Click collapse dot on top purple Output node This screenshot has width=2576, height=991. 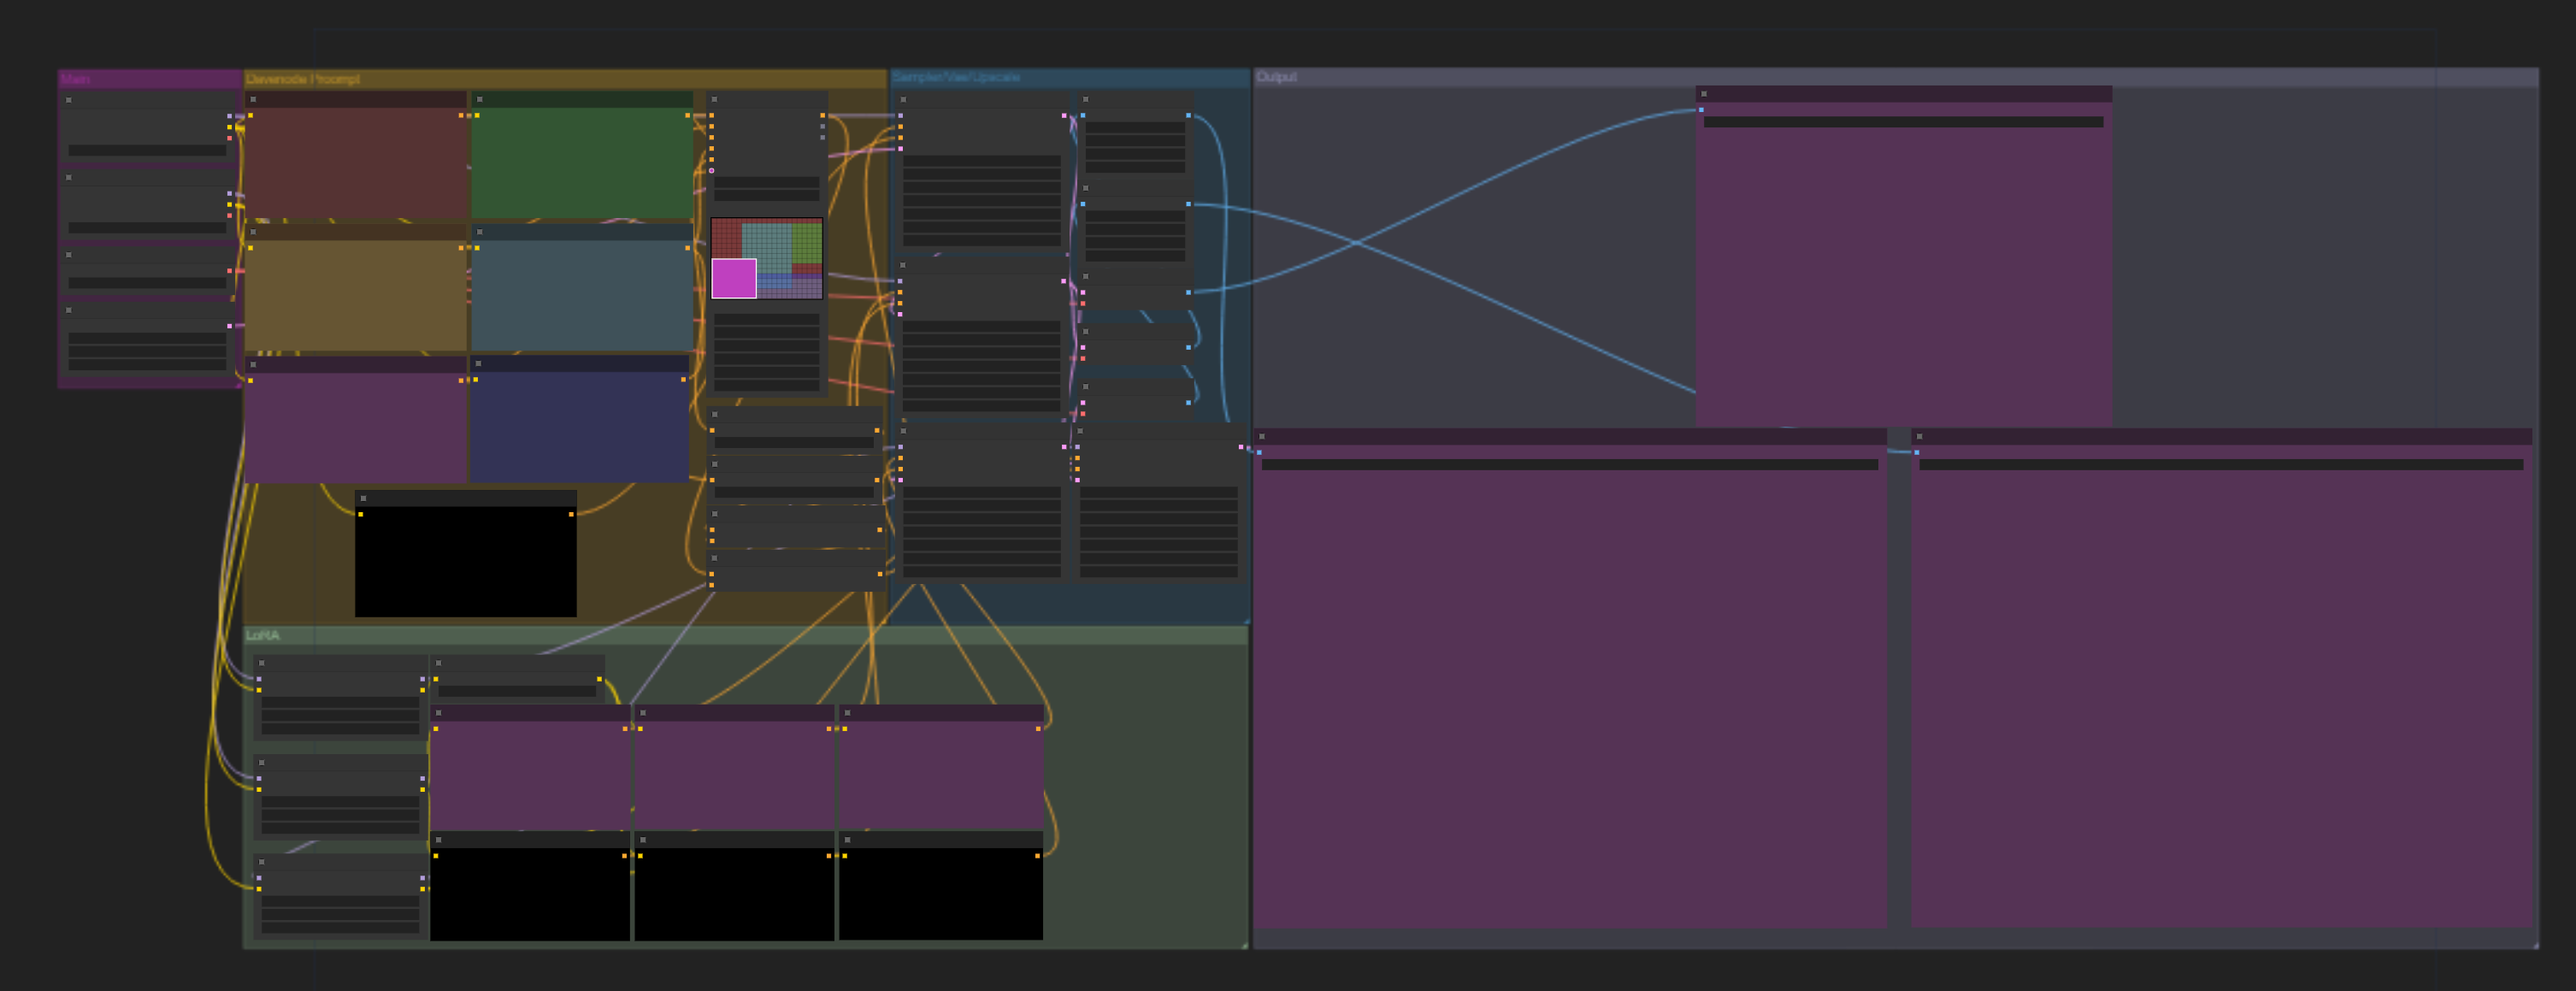[1704, 94]
